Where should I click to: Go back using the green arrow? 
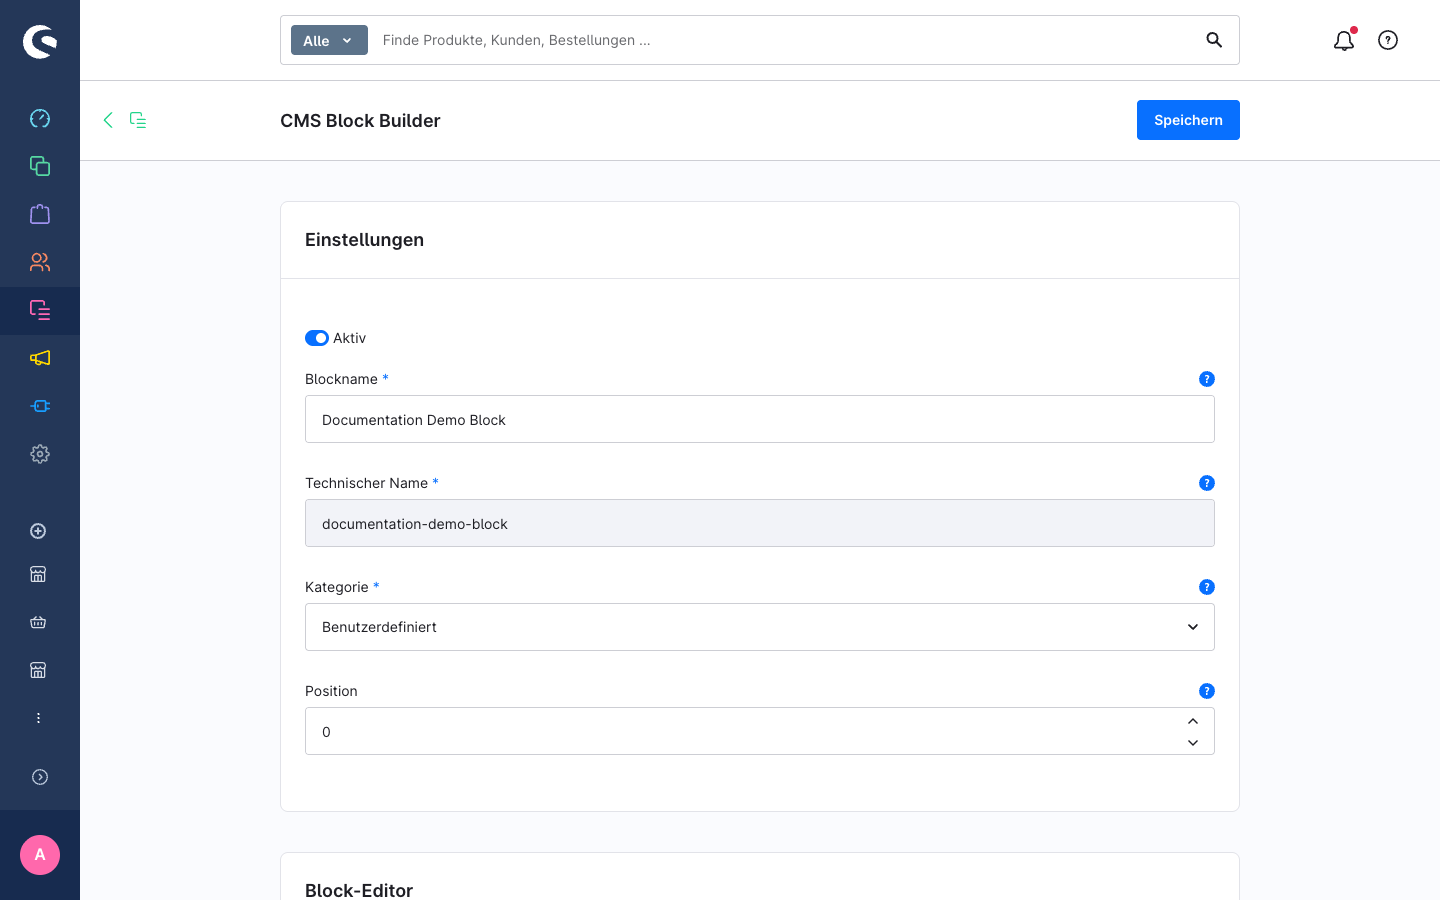[x=108, y=120]
